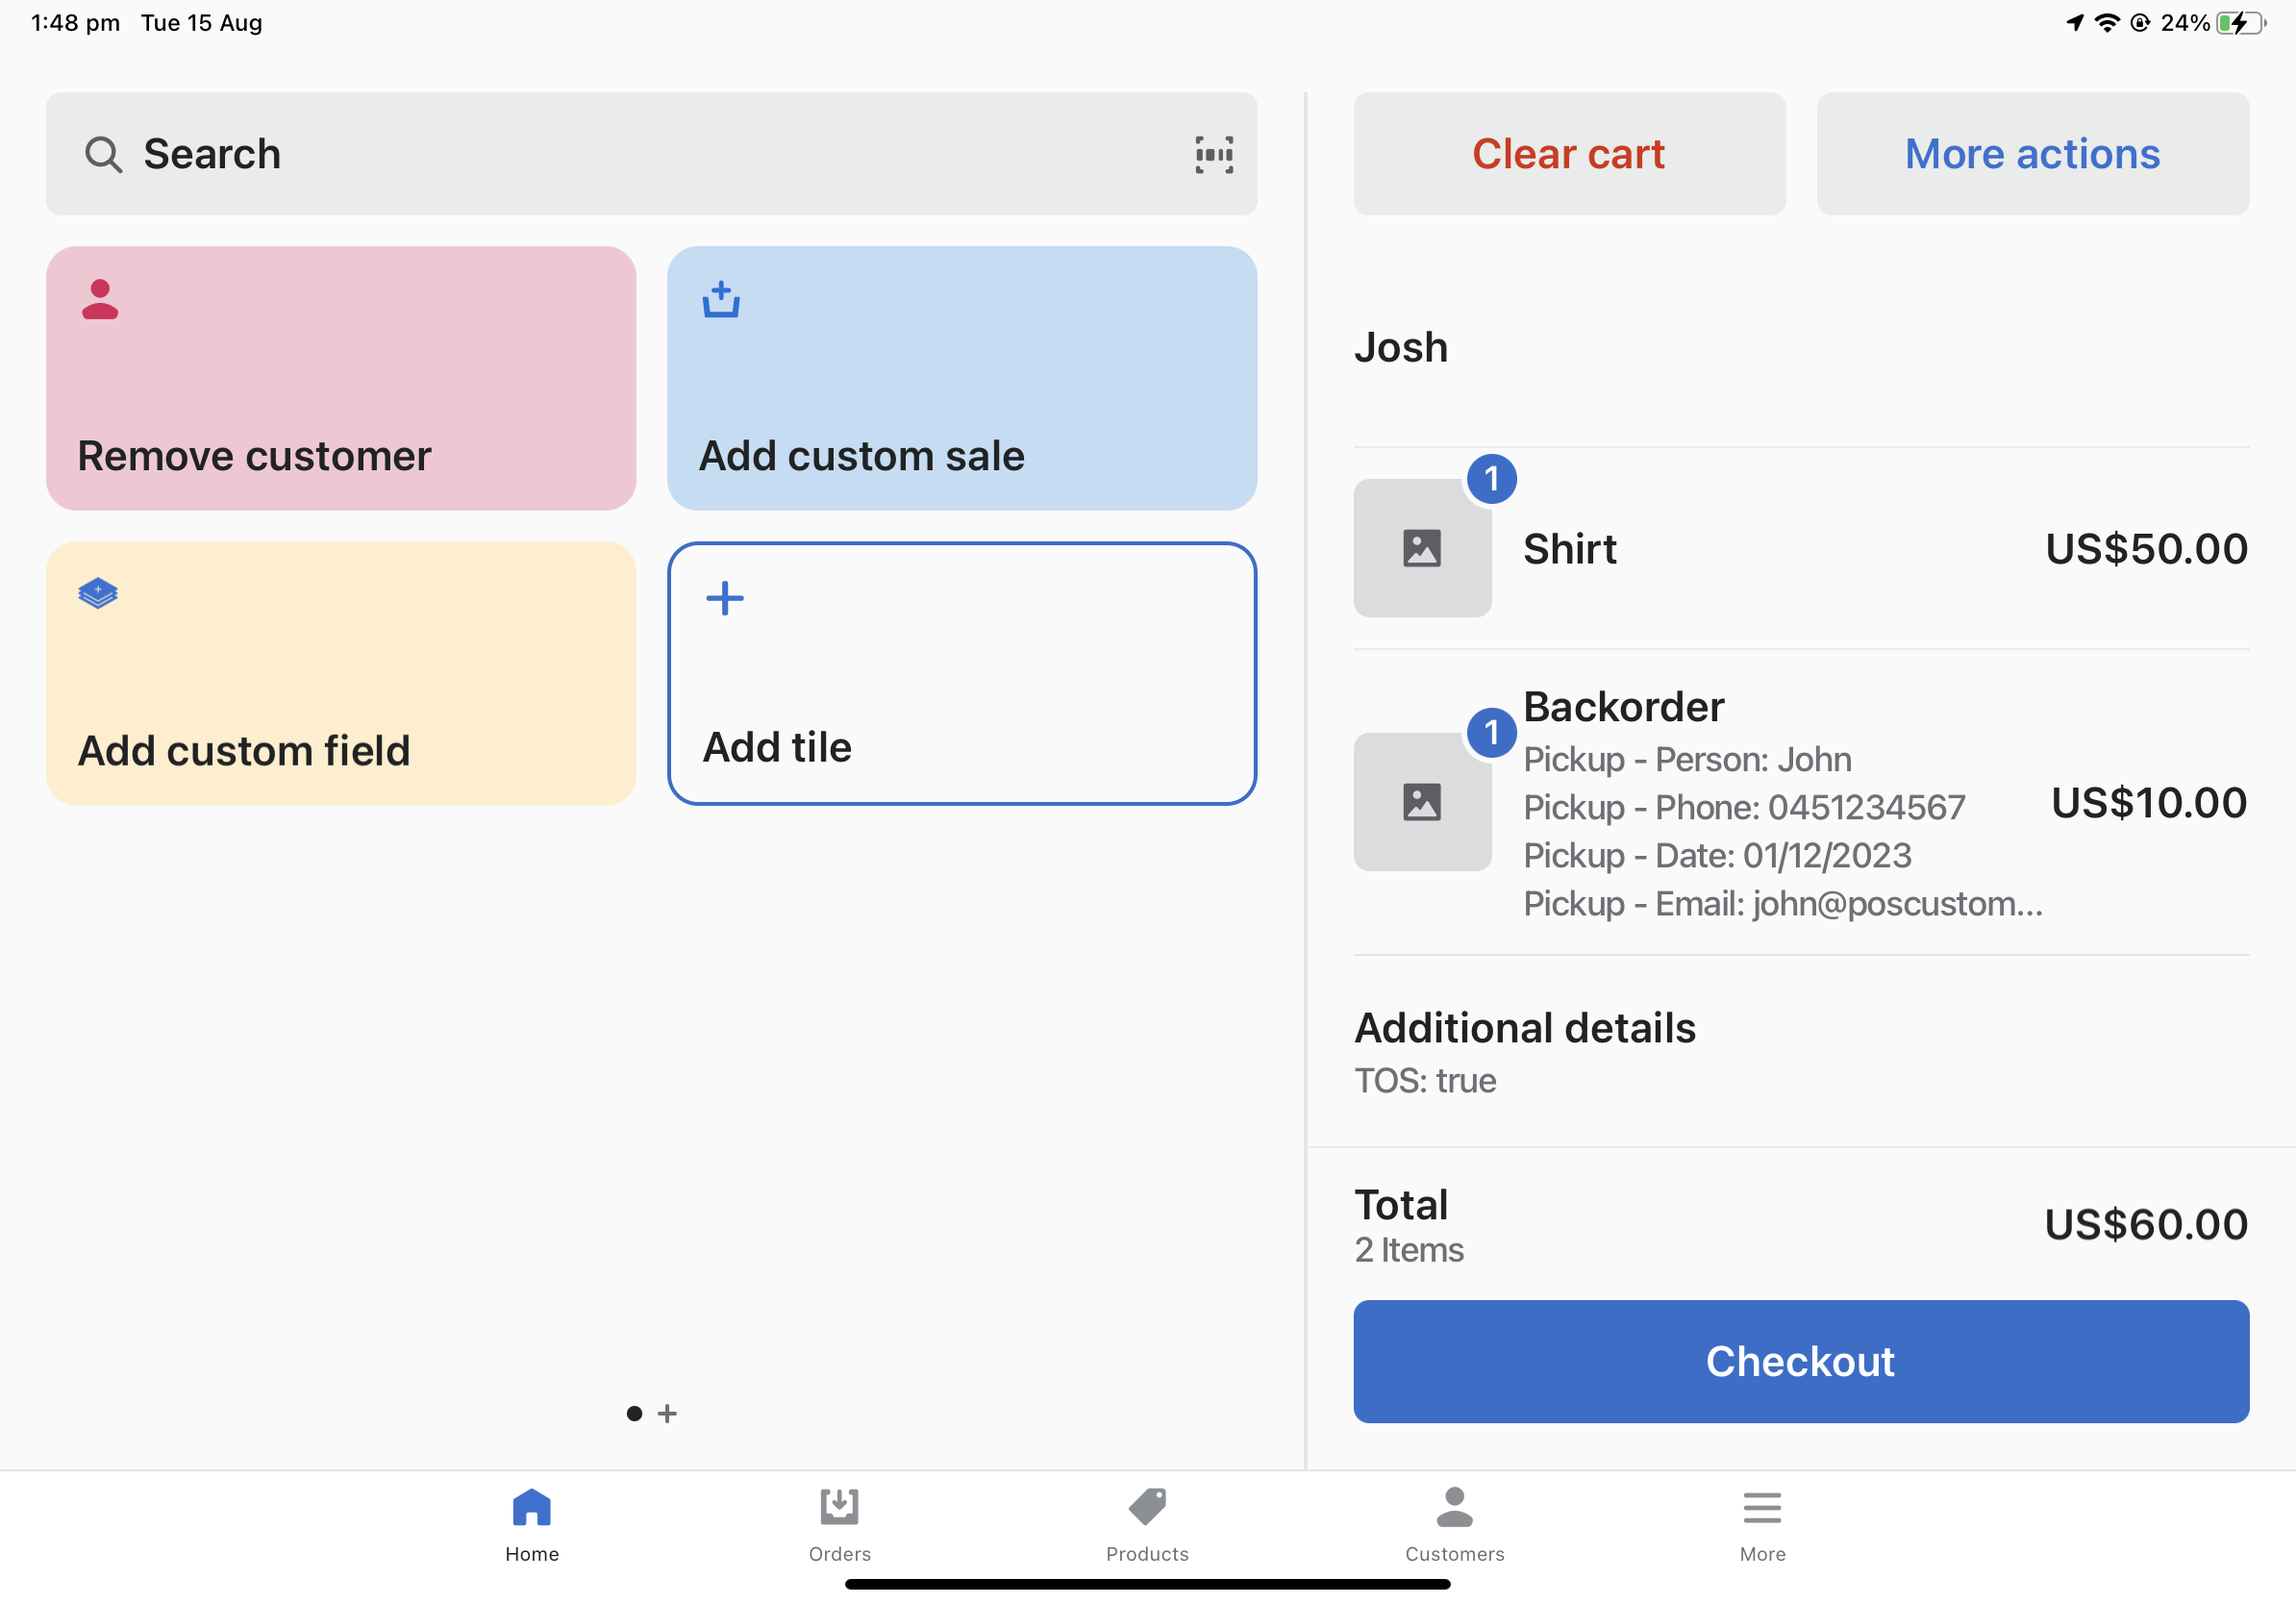Image resolution: width=2296 pixels, height=1604 pixels.
Task: Tap the 'TOS: true' detail
Action: (1425, 1081)
